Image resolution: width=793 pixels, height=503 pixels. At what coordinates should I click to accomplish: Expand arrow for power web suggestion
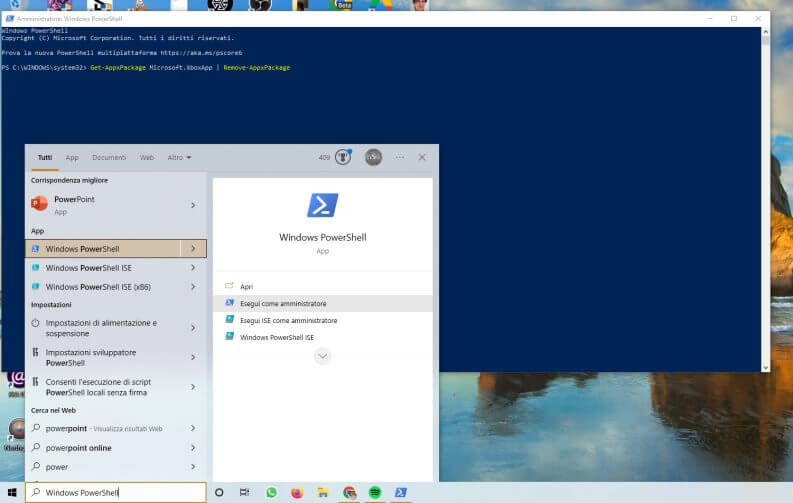point(193,467)
